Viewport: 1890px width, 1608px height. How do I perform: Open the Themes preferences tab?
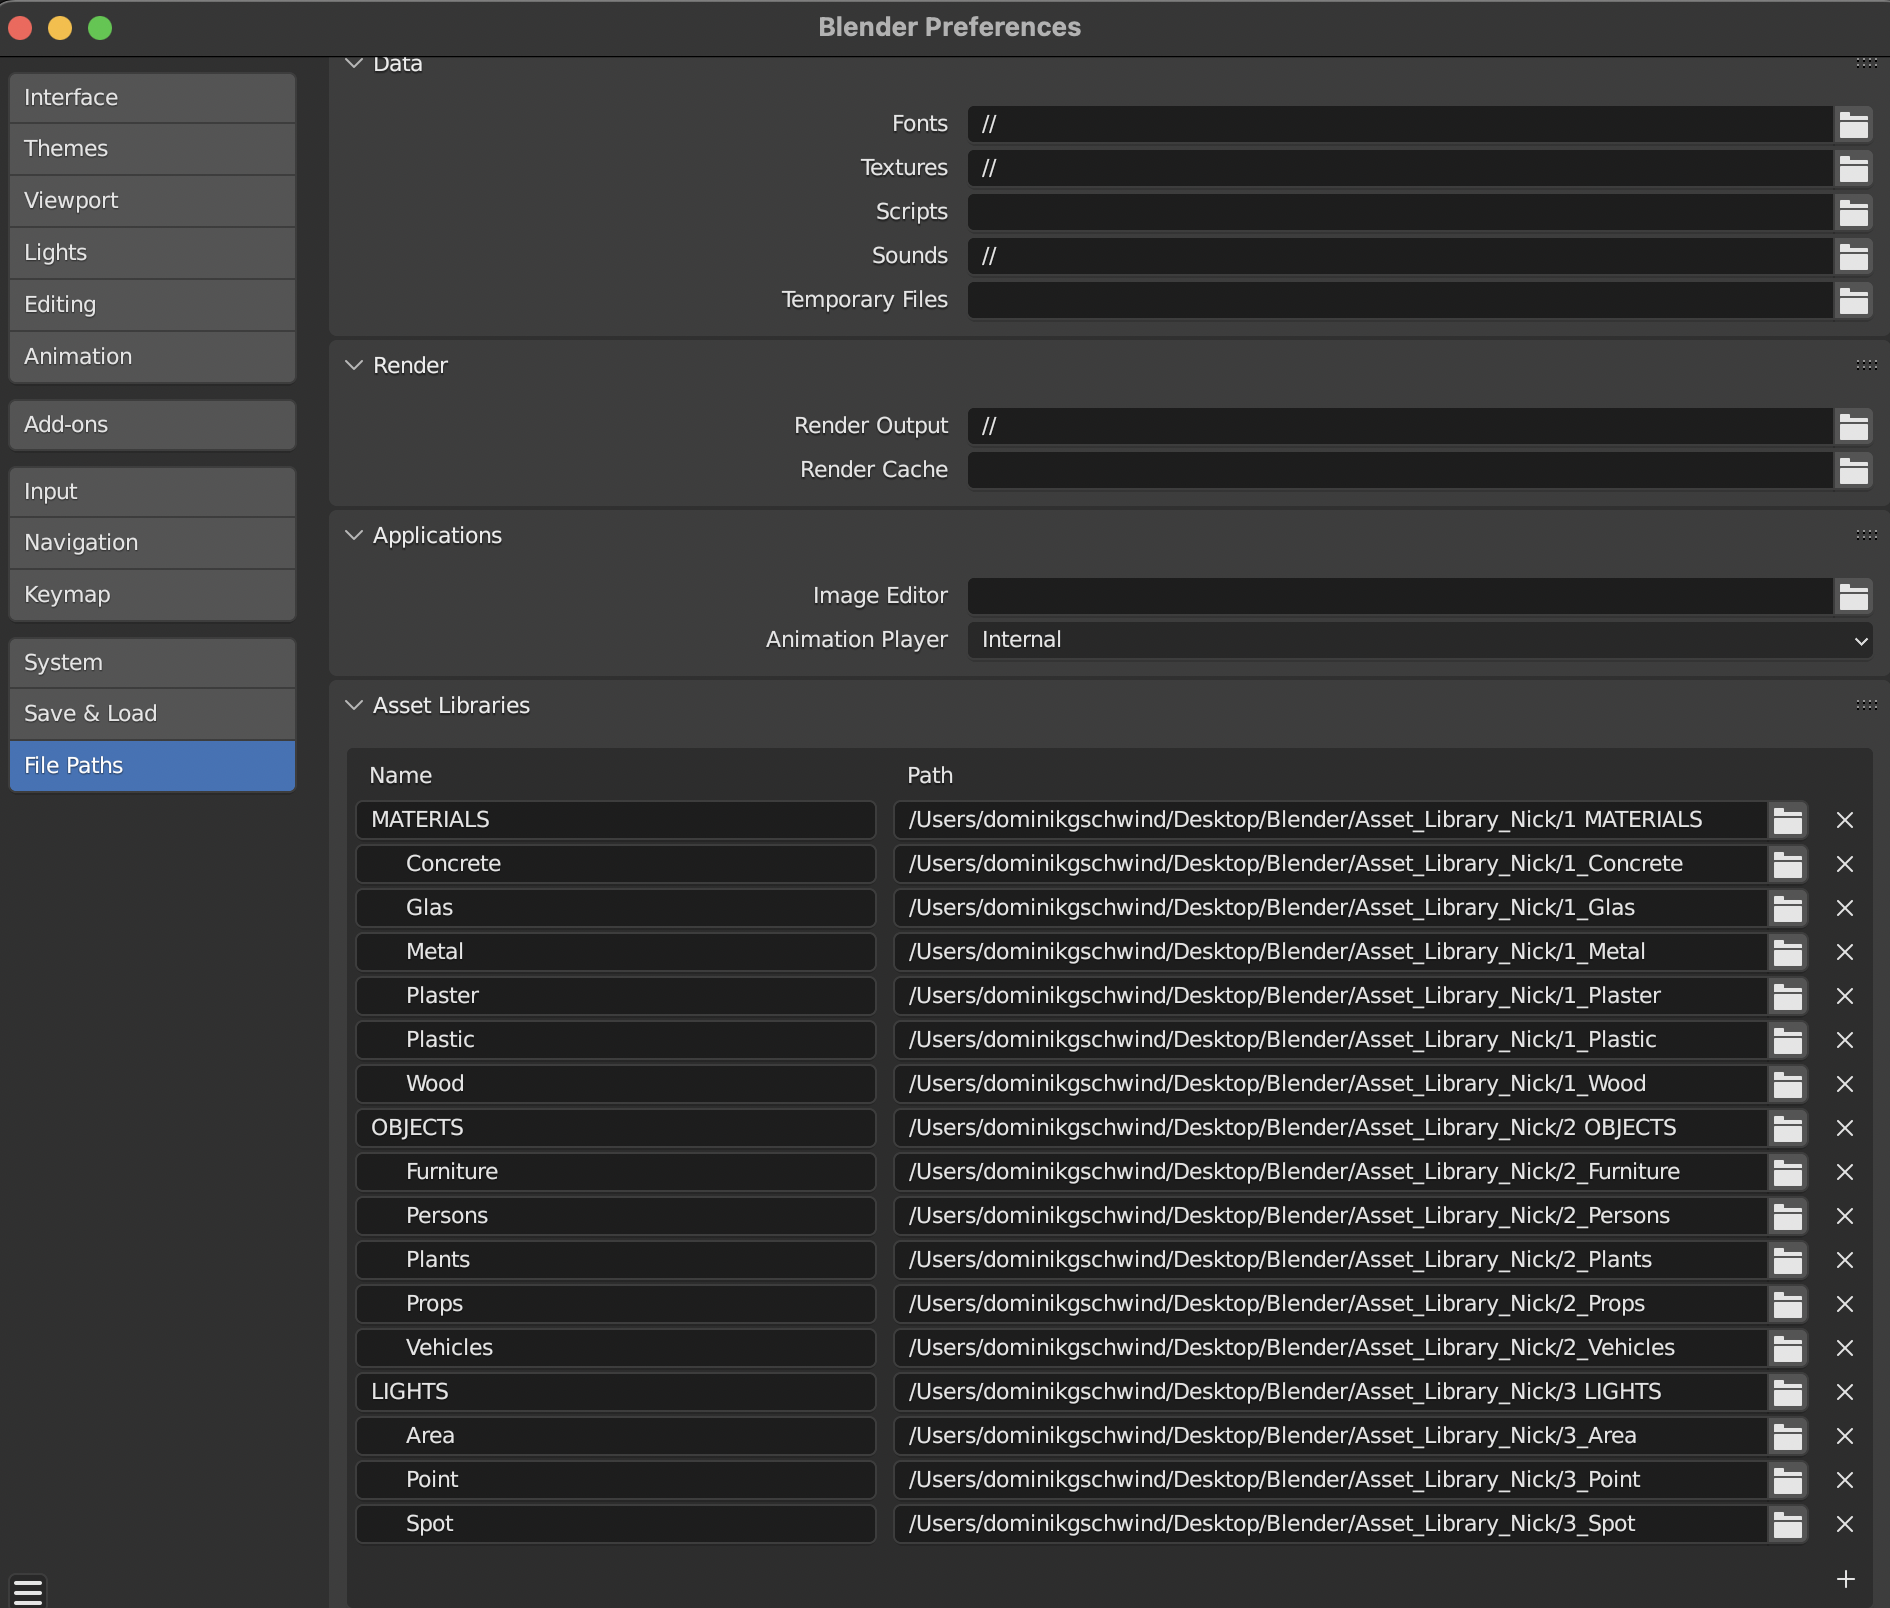[x=152, y=149]
